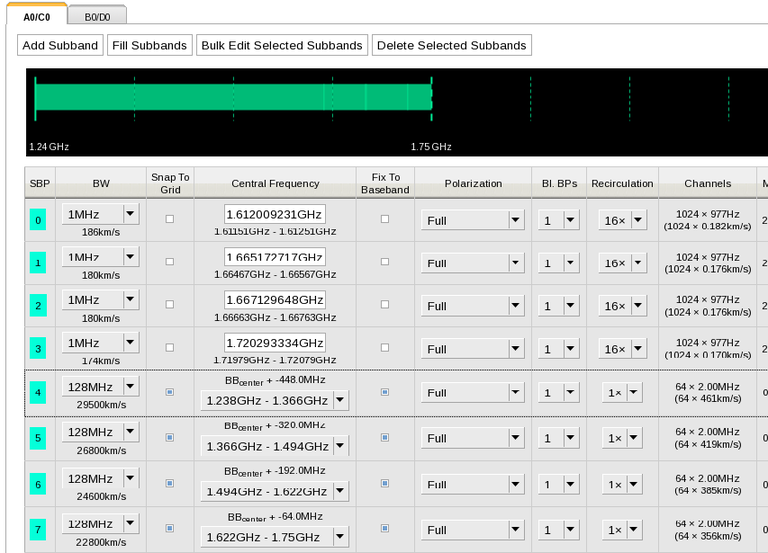Click the 1.667129648GHz central frequency field

(x=275, y=300)
